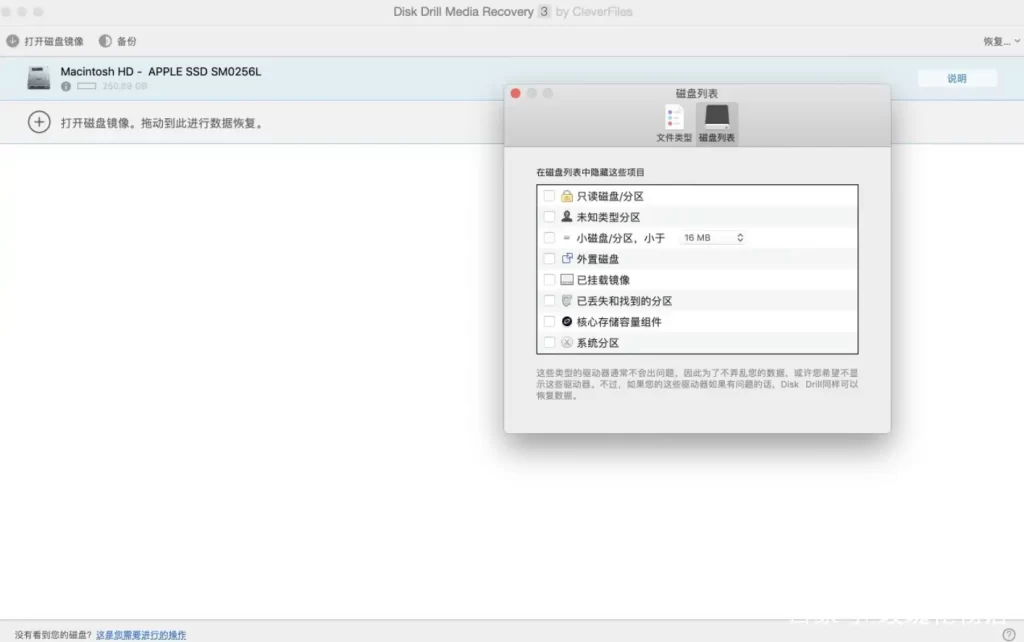Click the 备份 toolbar icon
This screenshot has height=642, width=1024.
tap(105, 41)
